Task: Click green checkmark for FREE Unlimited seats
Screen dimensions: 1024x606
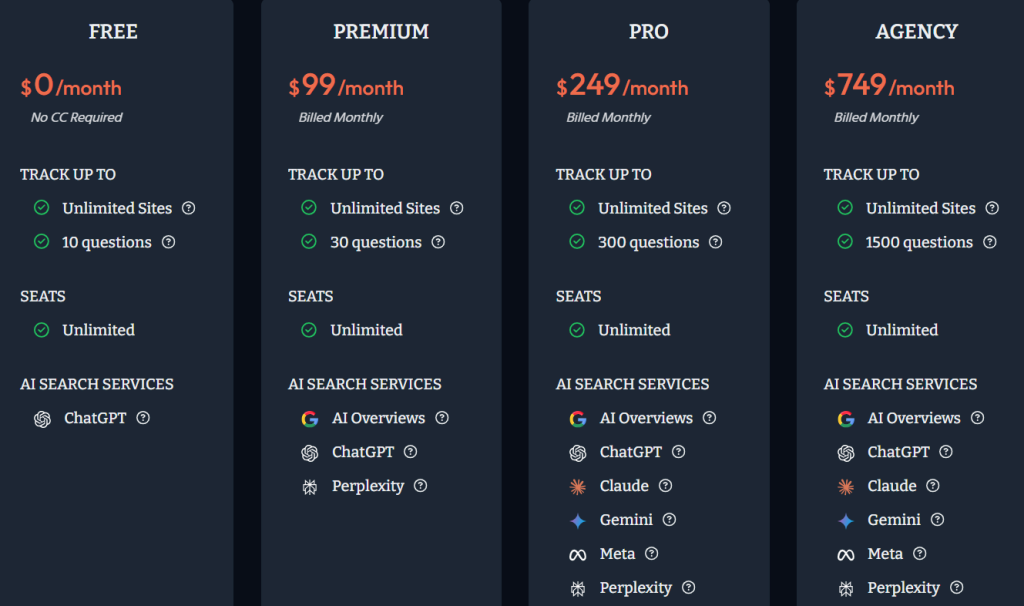Action: tap(42, 330)
